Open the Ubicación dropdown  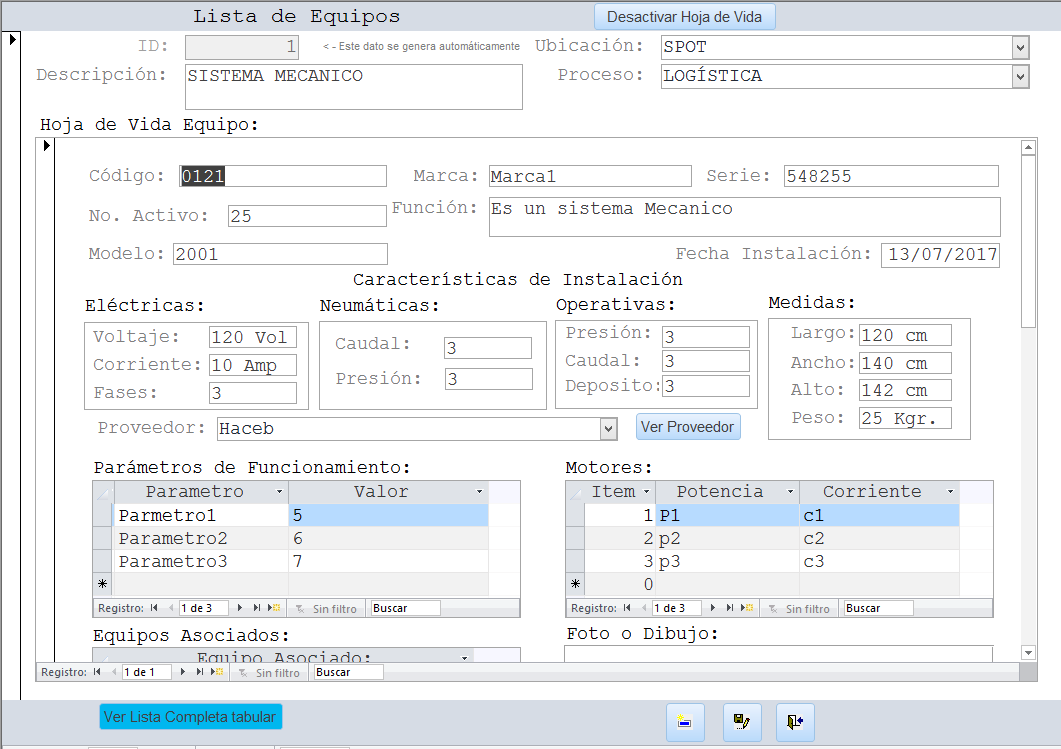[x=1020, y=47]
